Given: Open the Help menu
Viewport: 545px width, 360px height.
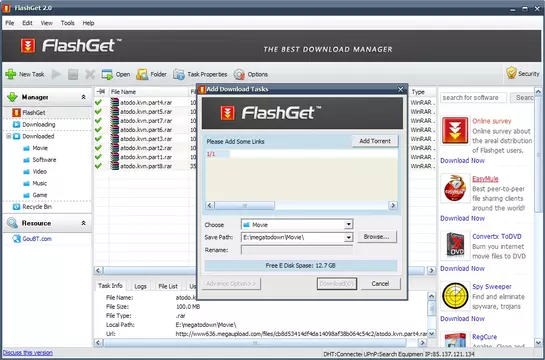Looking at the screenshot, I should 88,23.
